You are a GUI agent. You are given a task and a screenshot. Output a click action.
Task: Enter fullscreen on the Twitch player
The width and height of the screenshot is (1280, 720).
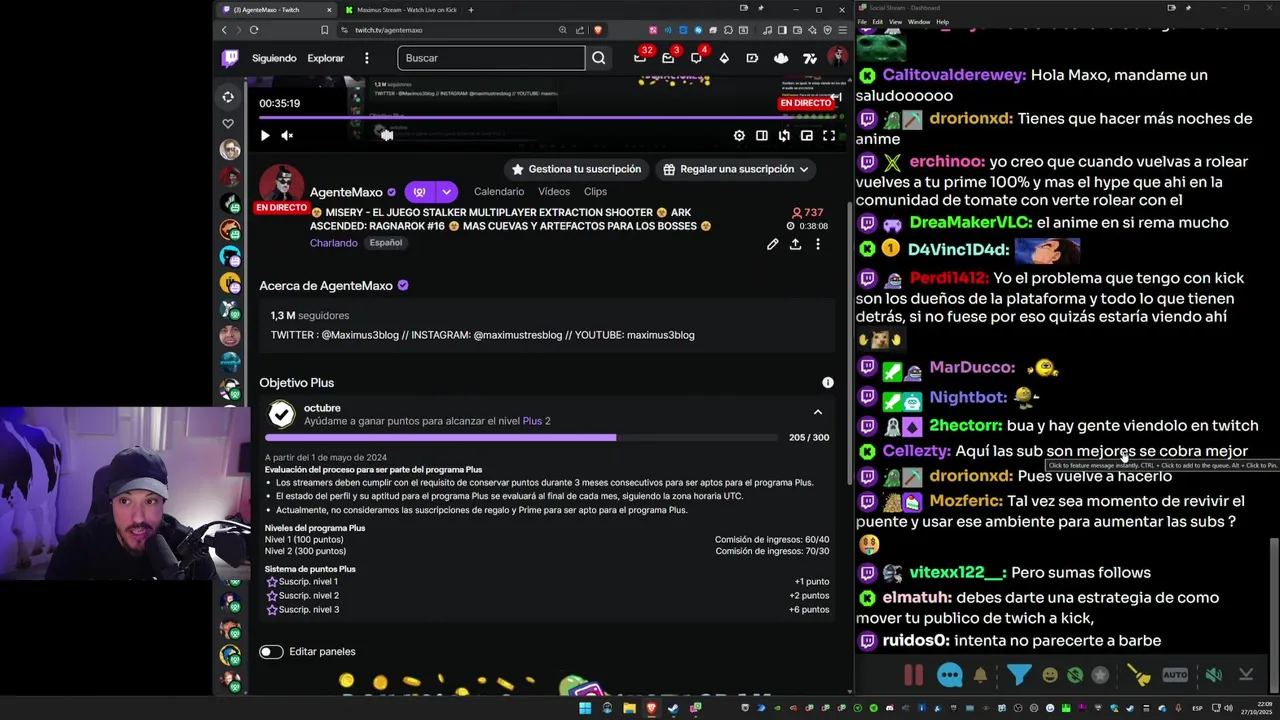coord(829,135)
